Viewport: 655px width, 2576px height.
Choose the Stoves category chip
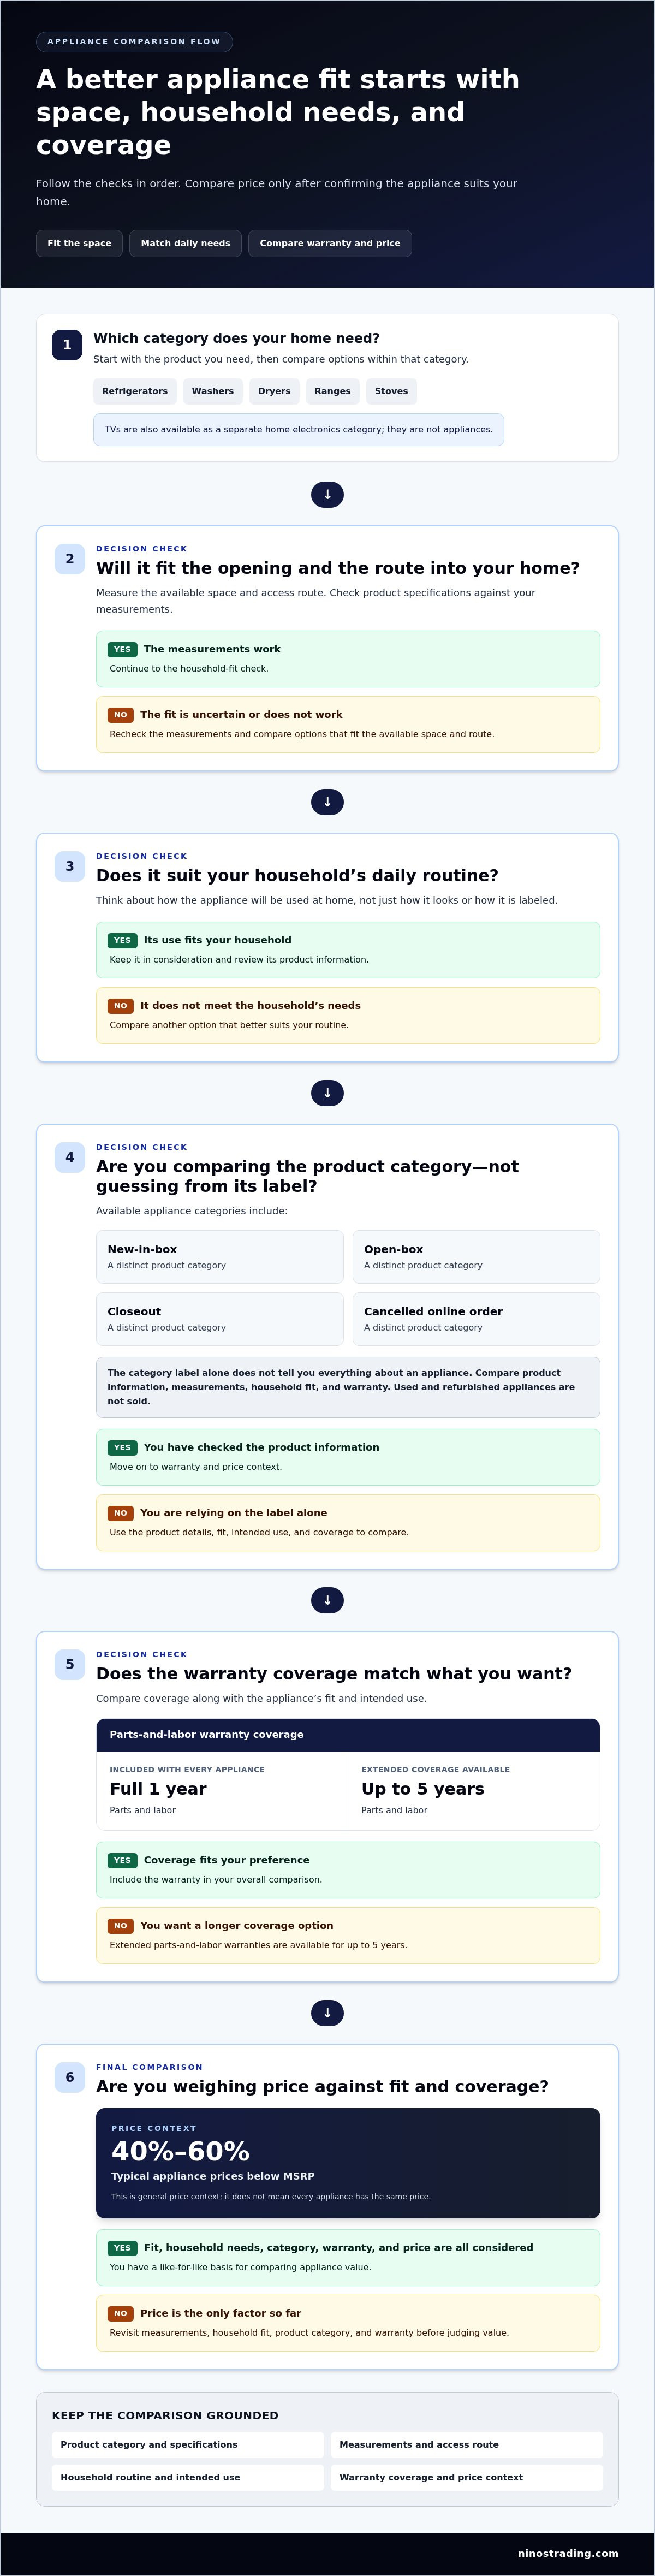point(391,391)
